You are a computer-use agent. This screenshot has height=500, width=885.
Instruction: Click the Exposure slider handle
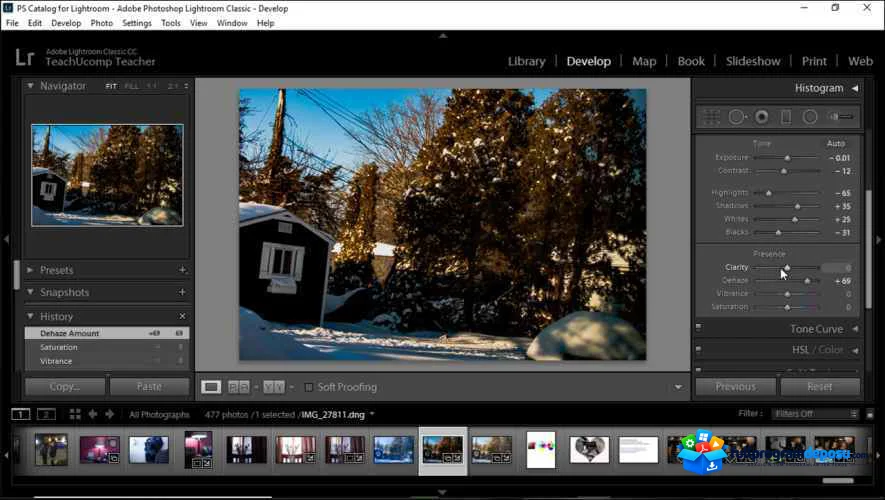(787, 158)
